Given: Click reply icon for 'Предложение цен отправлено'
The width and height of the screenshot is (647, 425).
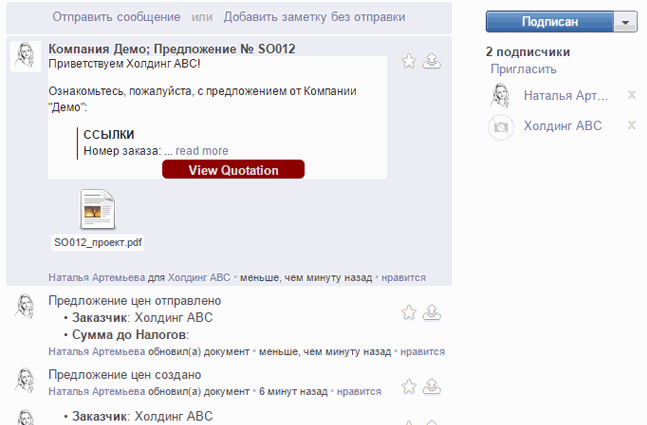Looking at the screenshot, I should (x=432, y=312).
